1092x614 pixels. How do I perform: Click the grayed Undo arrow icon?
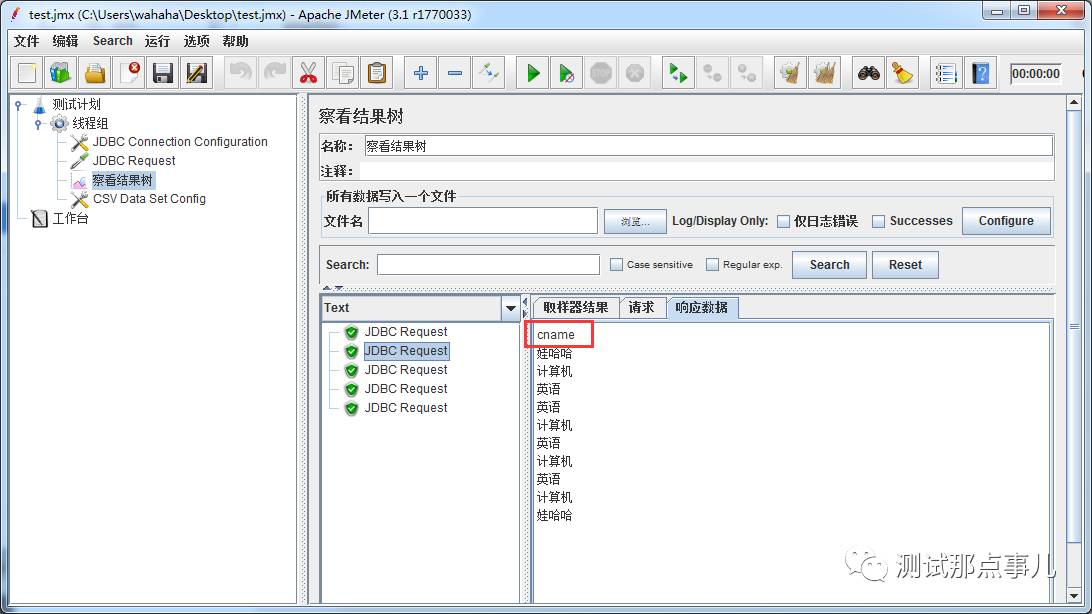tap(241, 73)
